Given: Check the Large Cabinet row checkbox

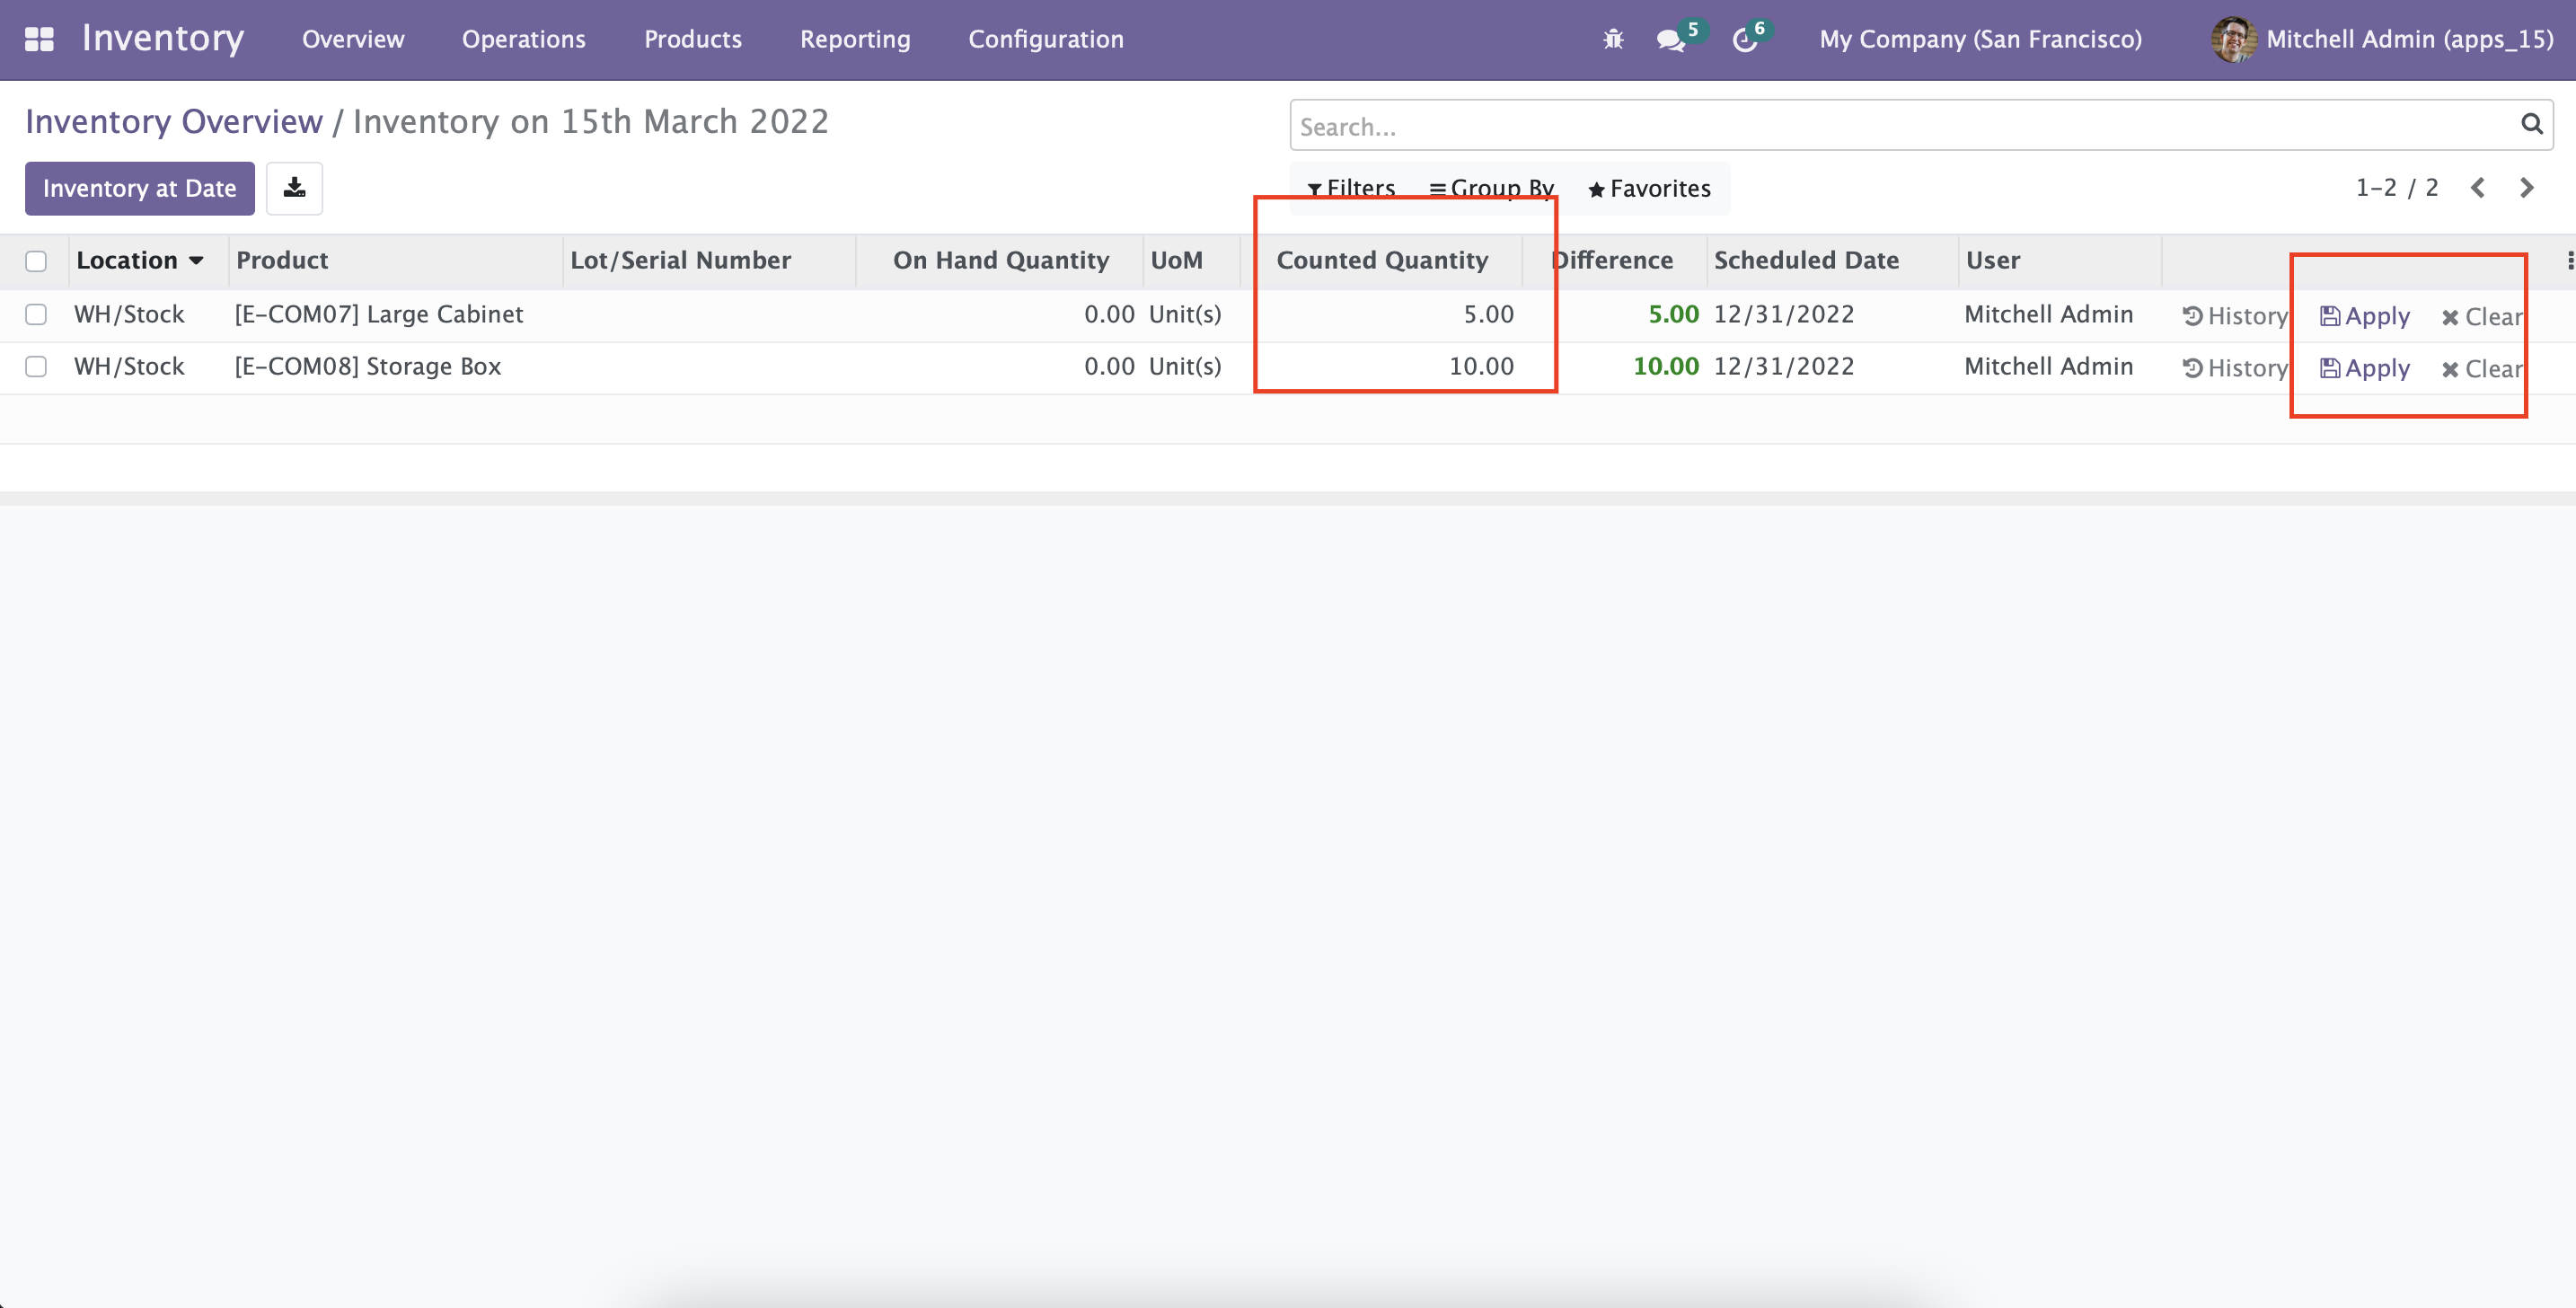Looking at the screenshot, I should coord(36,314).
